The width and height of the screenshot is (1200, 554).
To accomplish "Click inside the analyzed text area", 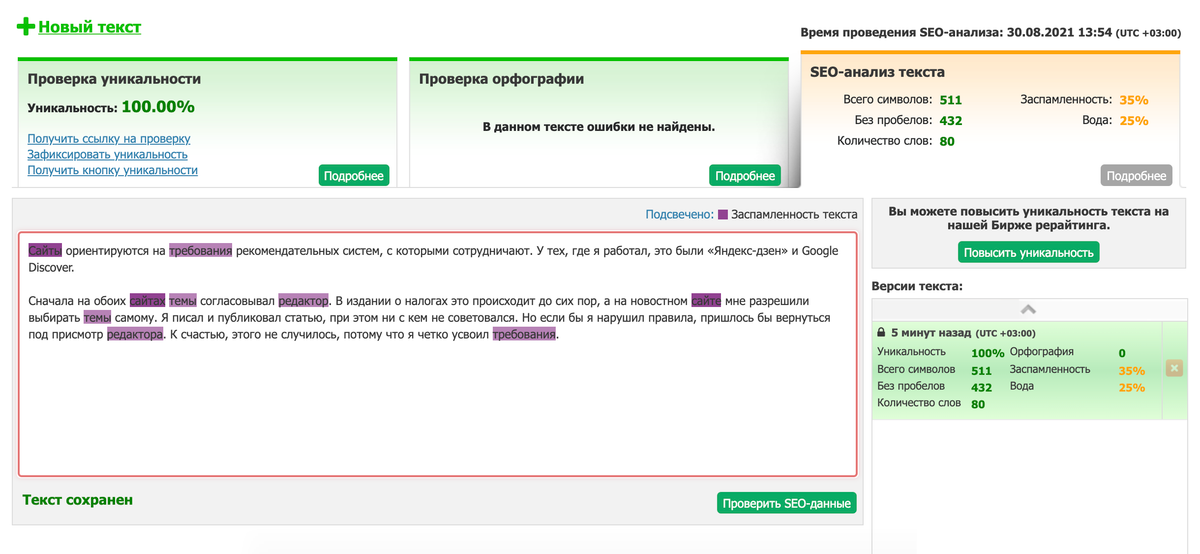I will coord(438,354).
